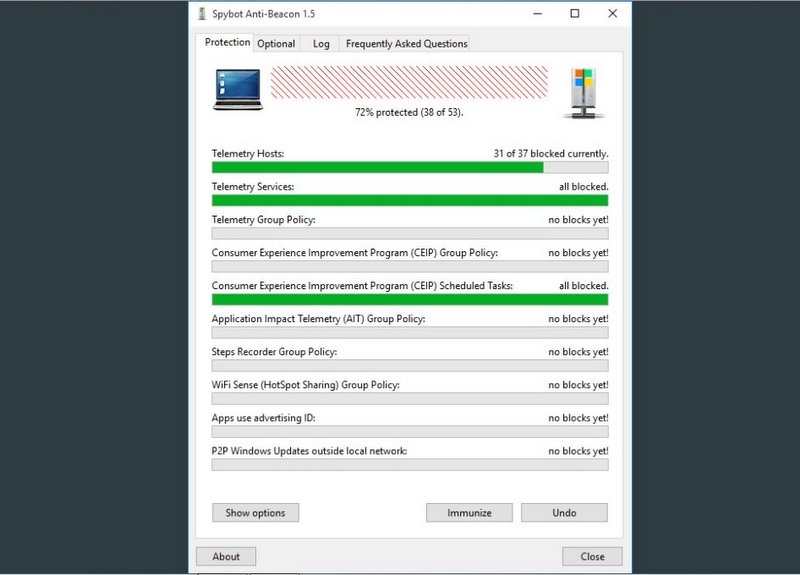Click the red striped overall protection bar
The width and height of the screenshot is (800, 575).
409,82
